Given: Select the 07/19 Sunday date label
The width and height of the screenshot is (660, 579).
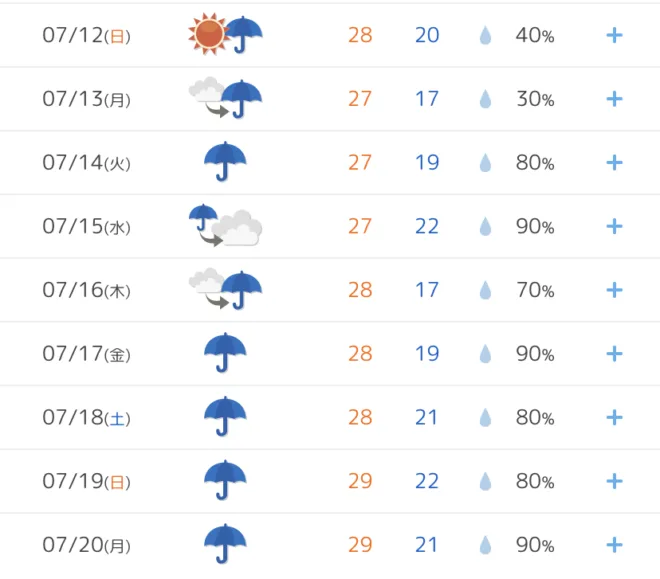Looking at the screenshot, I should click(x=86, y=481).
